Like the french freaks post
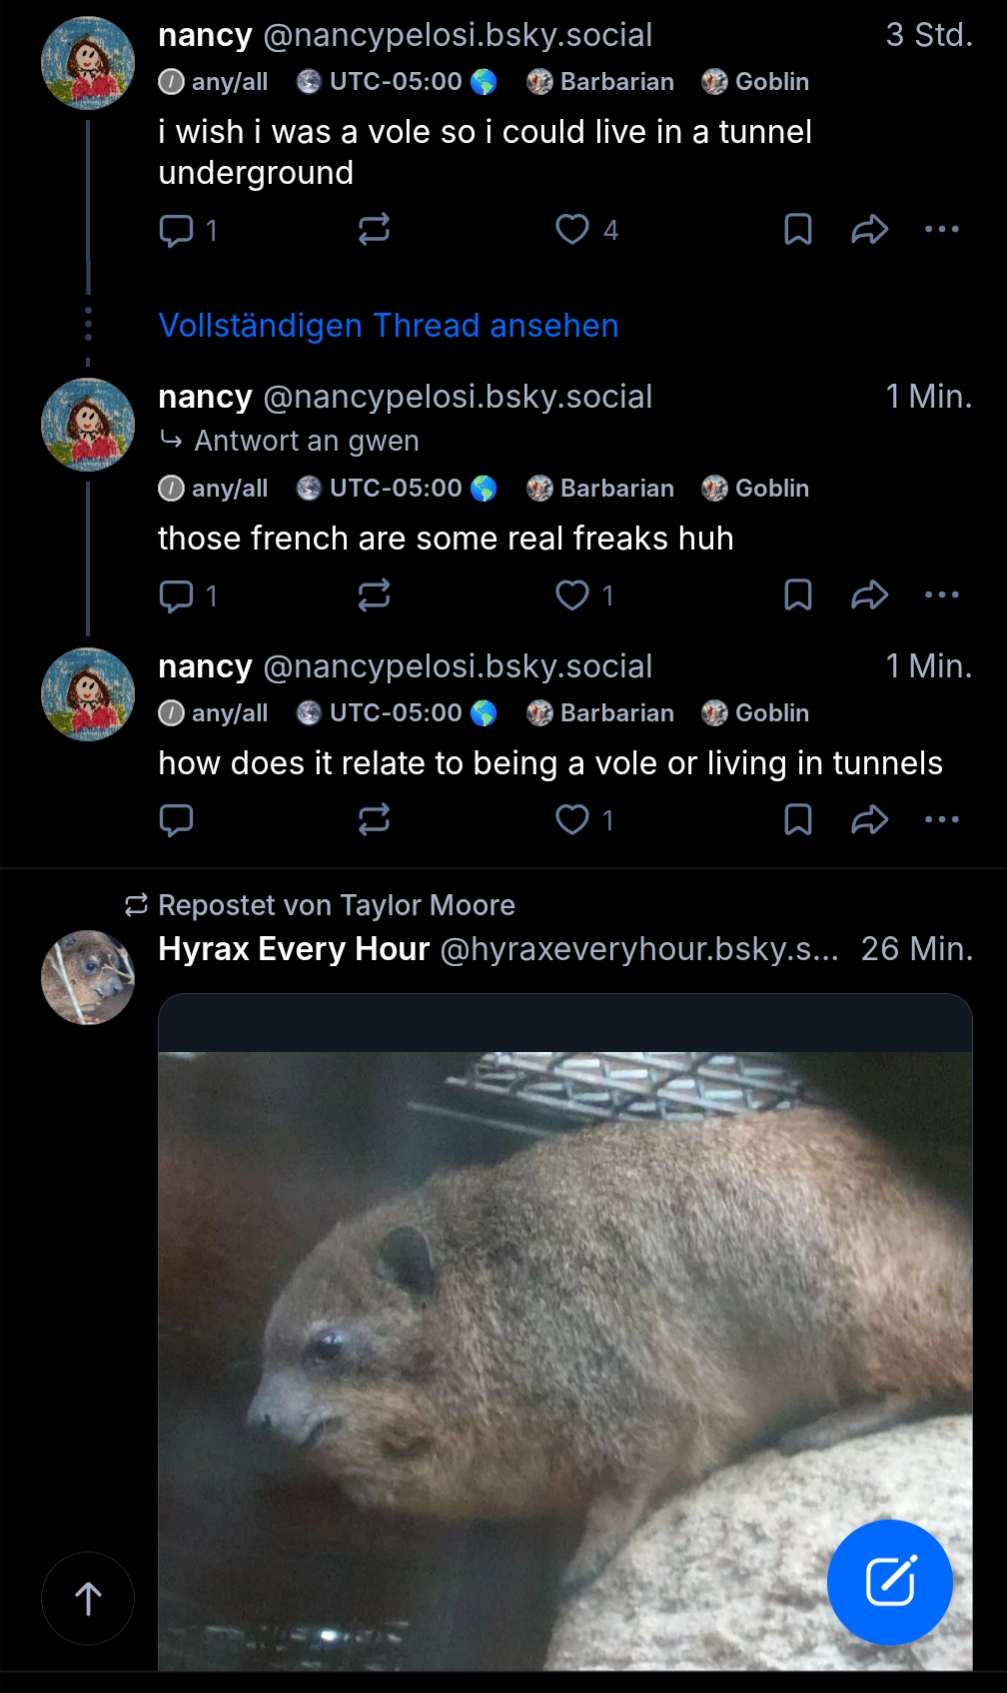This screenshot has height=1693, width=1007. pos(573,596)
